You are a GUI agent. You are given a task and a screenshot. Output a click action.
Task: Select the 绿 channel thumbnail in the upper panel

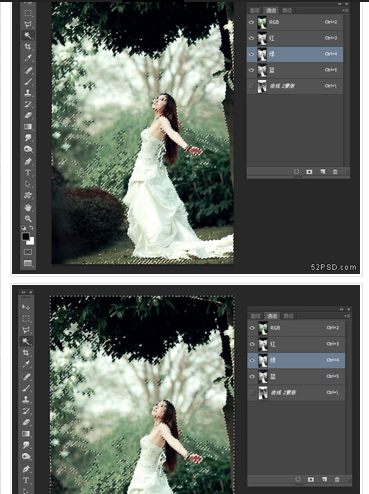[x=262, y=54]
